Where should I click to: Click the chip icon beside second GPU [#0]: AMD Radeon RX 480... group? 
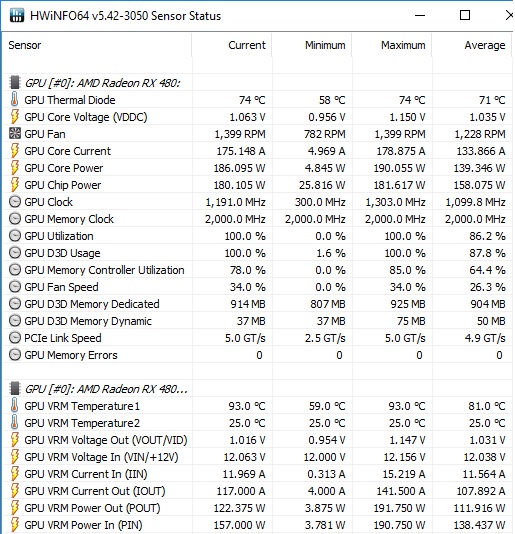point(15,389)
